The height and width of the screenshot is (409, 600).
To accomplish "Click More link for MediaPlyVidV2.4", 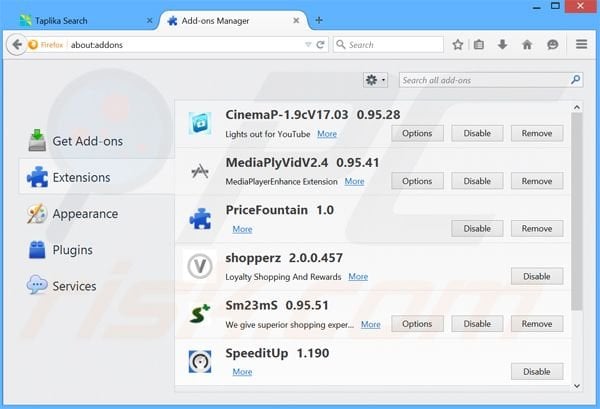I will click(x=354, y=181).
